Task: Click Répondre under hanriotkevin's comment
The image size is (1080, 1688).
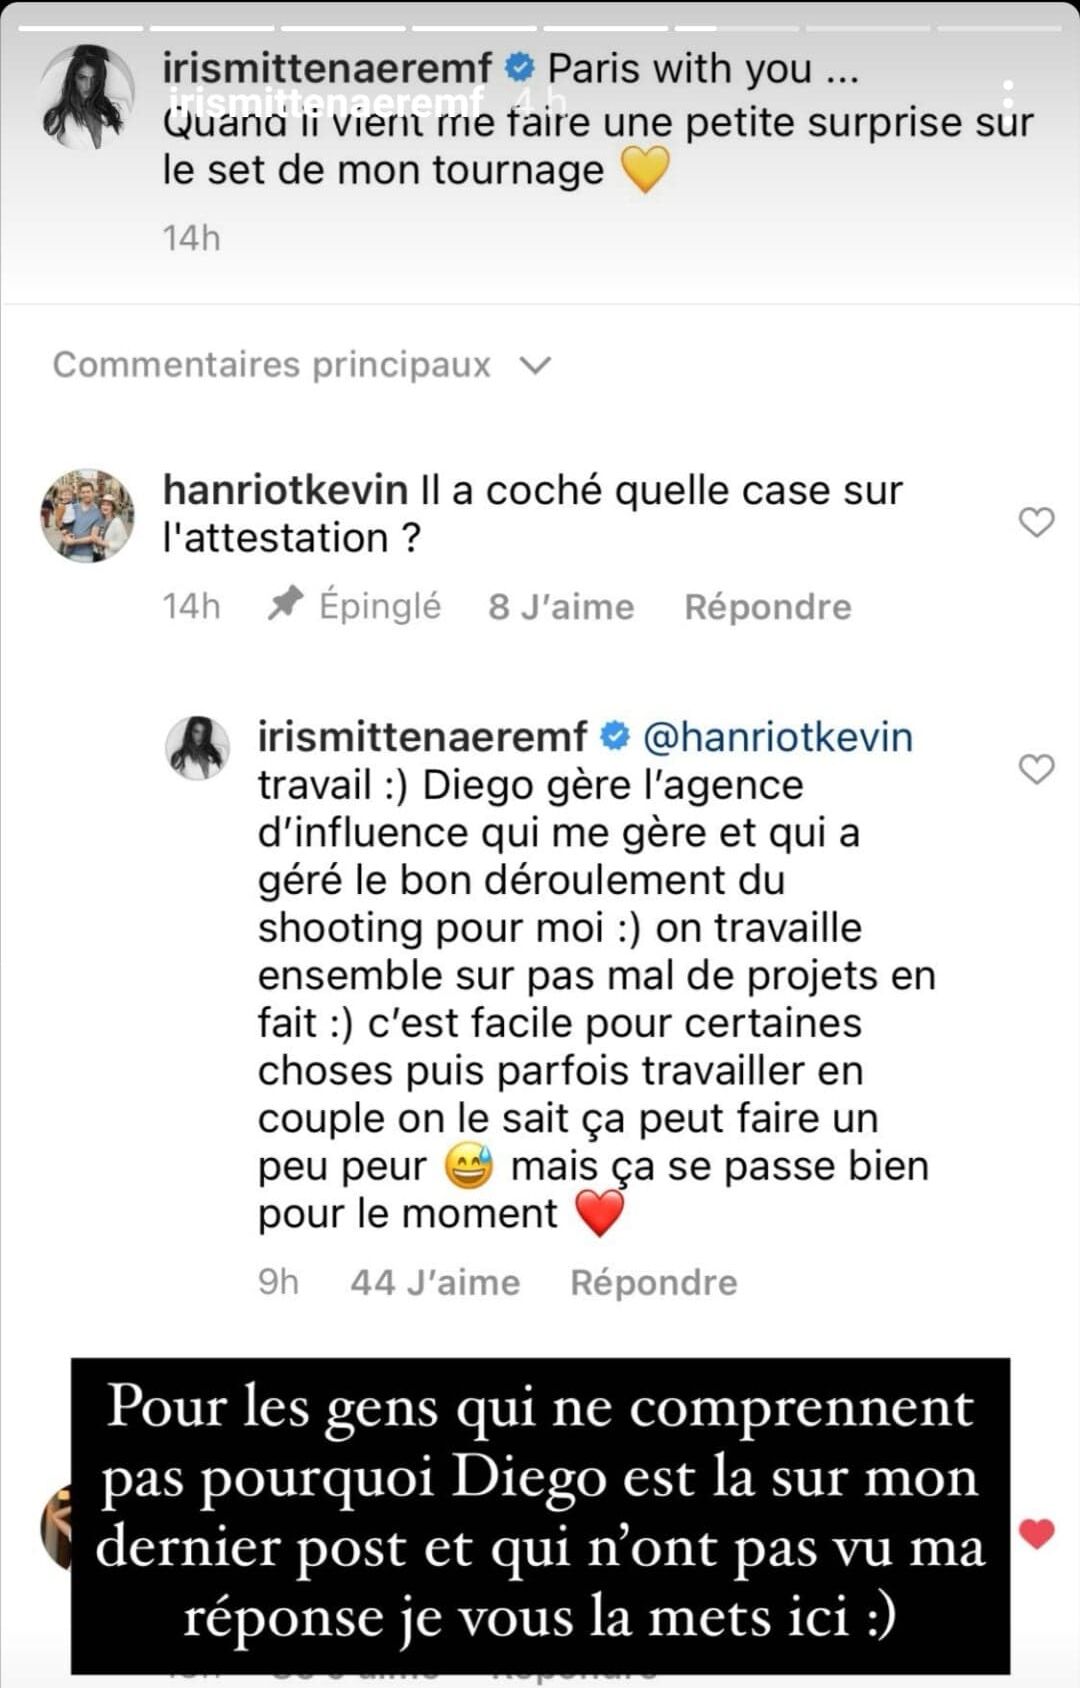Action: click(x=767, y=607)
